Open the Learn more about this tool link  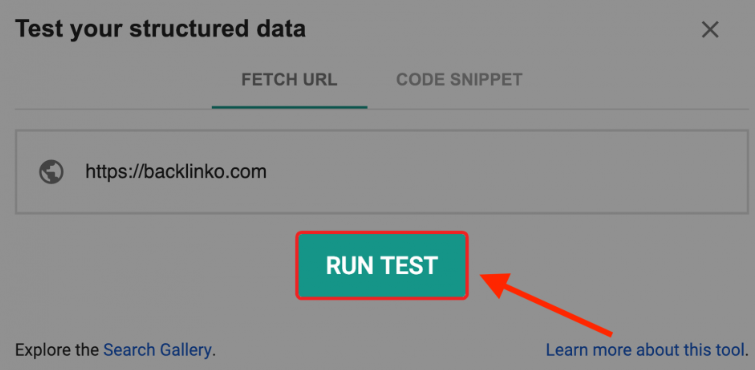[645, 350]
